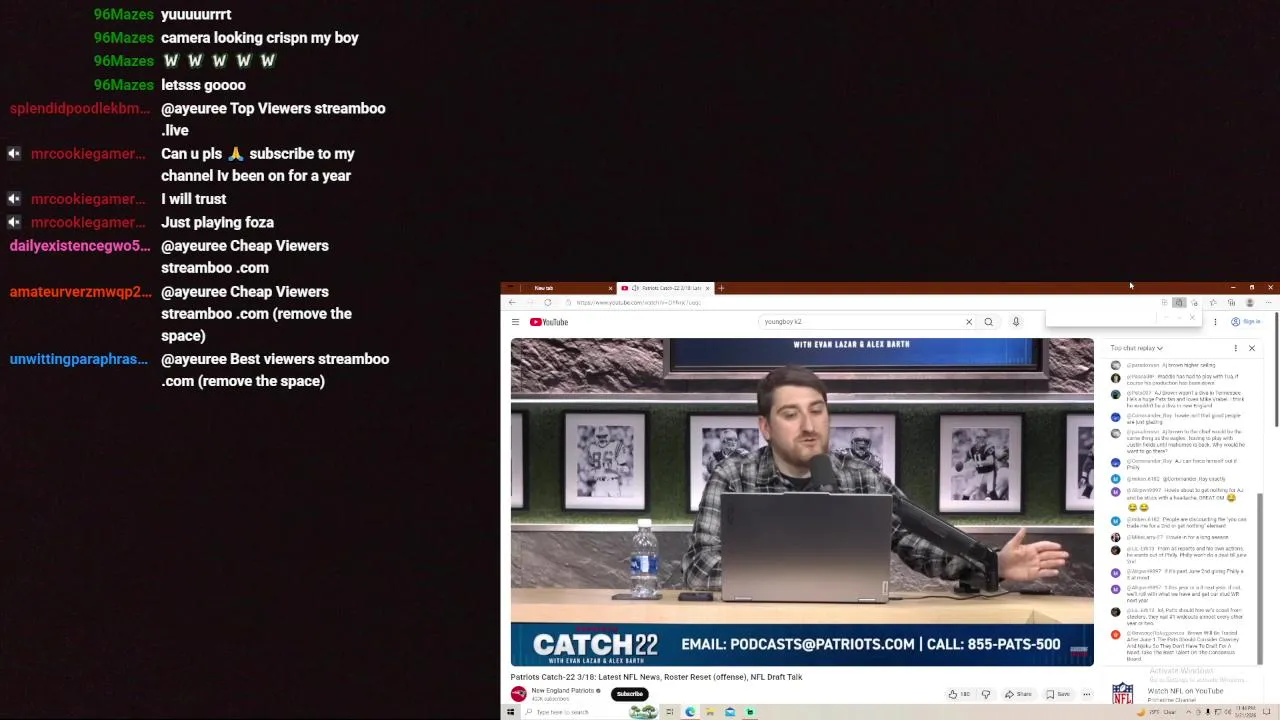This screenshot has width=1280, height=720.
Task: Click amateurverzmwqp2 username in stream chat
Action: (80, 291)
